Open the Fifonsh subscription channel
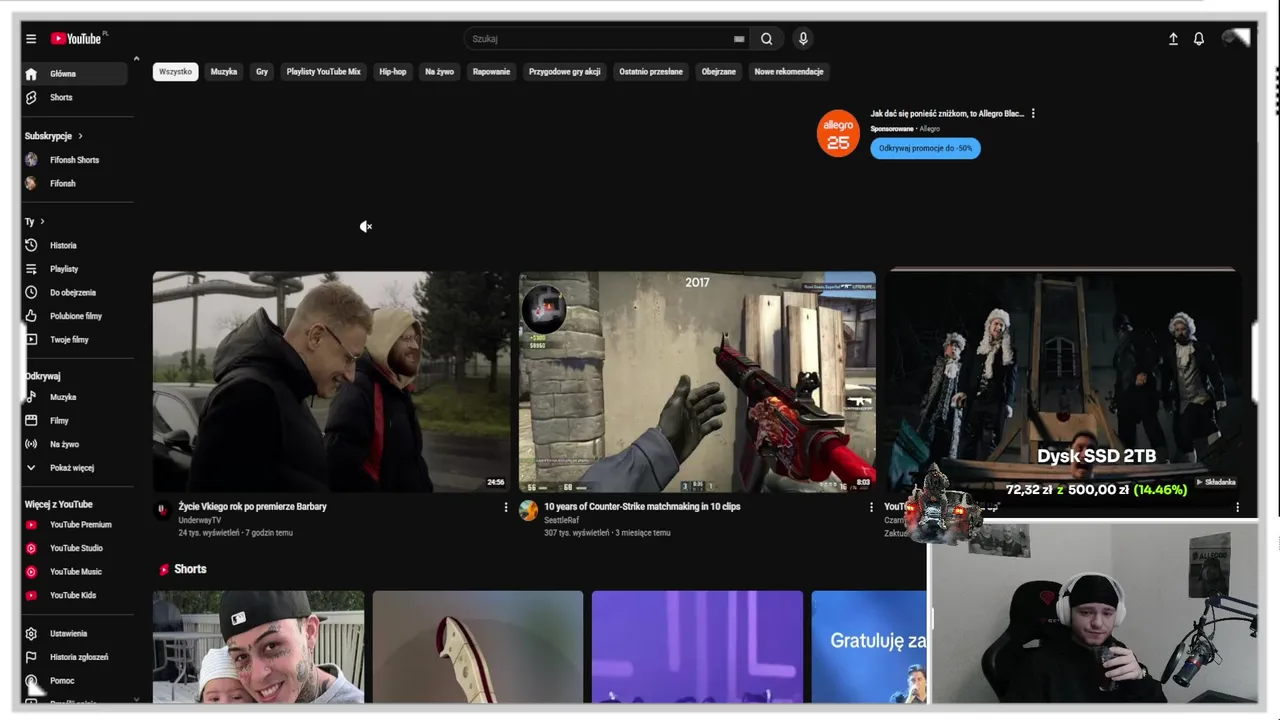This screenshot has height=720, width=1280. coord(75,184)
